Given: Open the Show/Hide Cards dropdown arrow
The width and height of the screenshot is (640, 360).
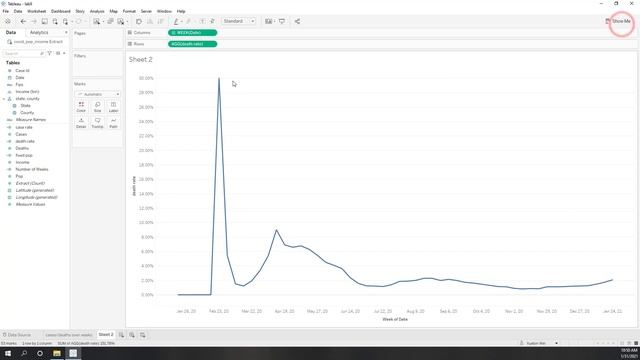Looking at the screenshot, I should click(275, 21).
